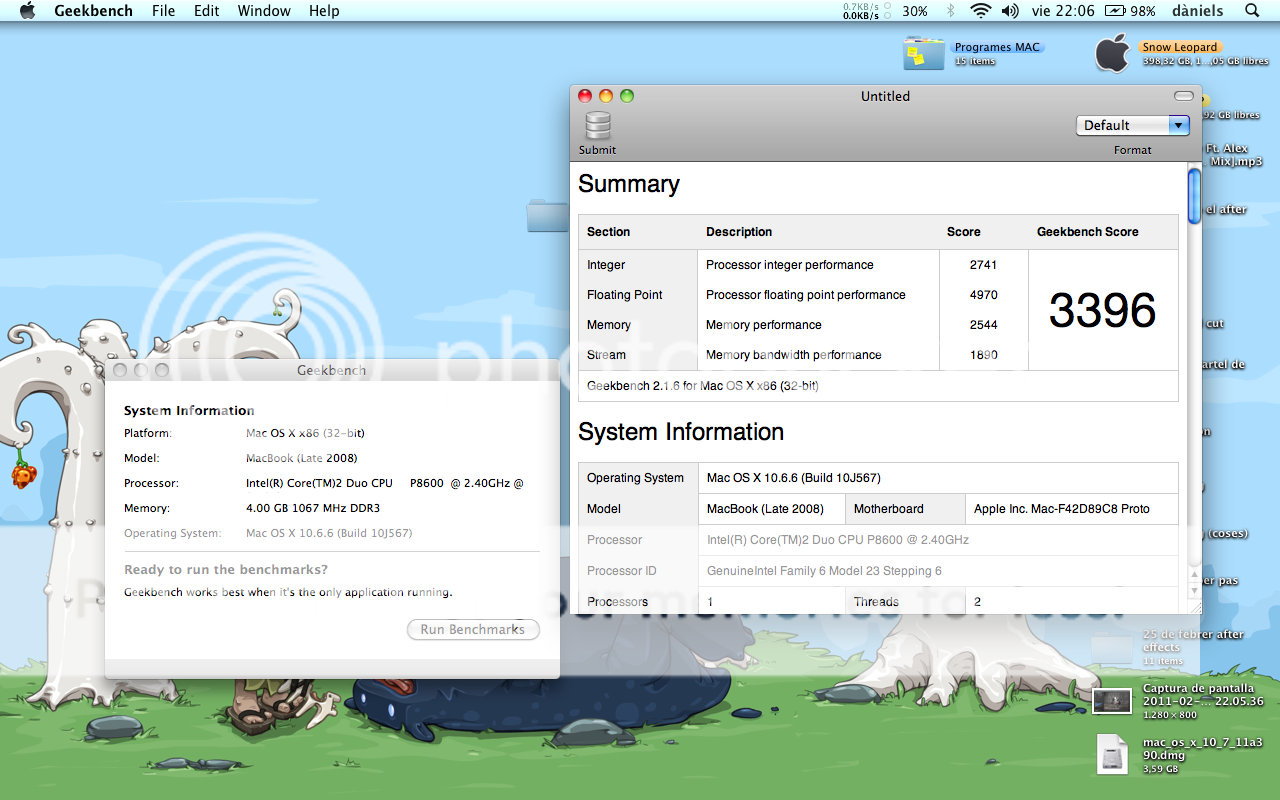Image resolution: width=1280 pixels, height=800 pixels.
Task: Click the Bluetooth icon in menu bar
Action: (950, 11)
